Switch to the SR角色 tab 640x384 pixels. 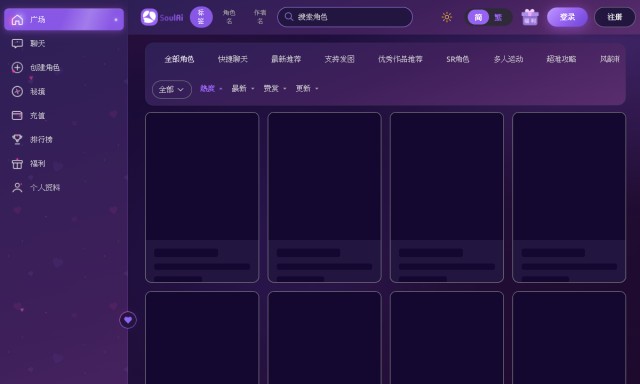[458, 59]
